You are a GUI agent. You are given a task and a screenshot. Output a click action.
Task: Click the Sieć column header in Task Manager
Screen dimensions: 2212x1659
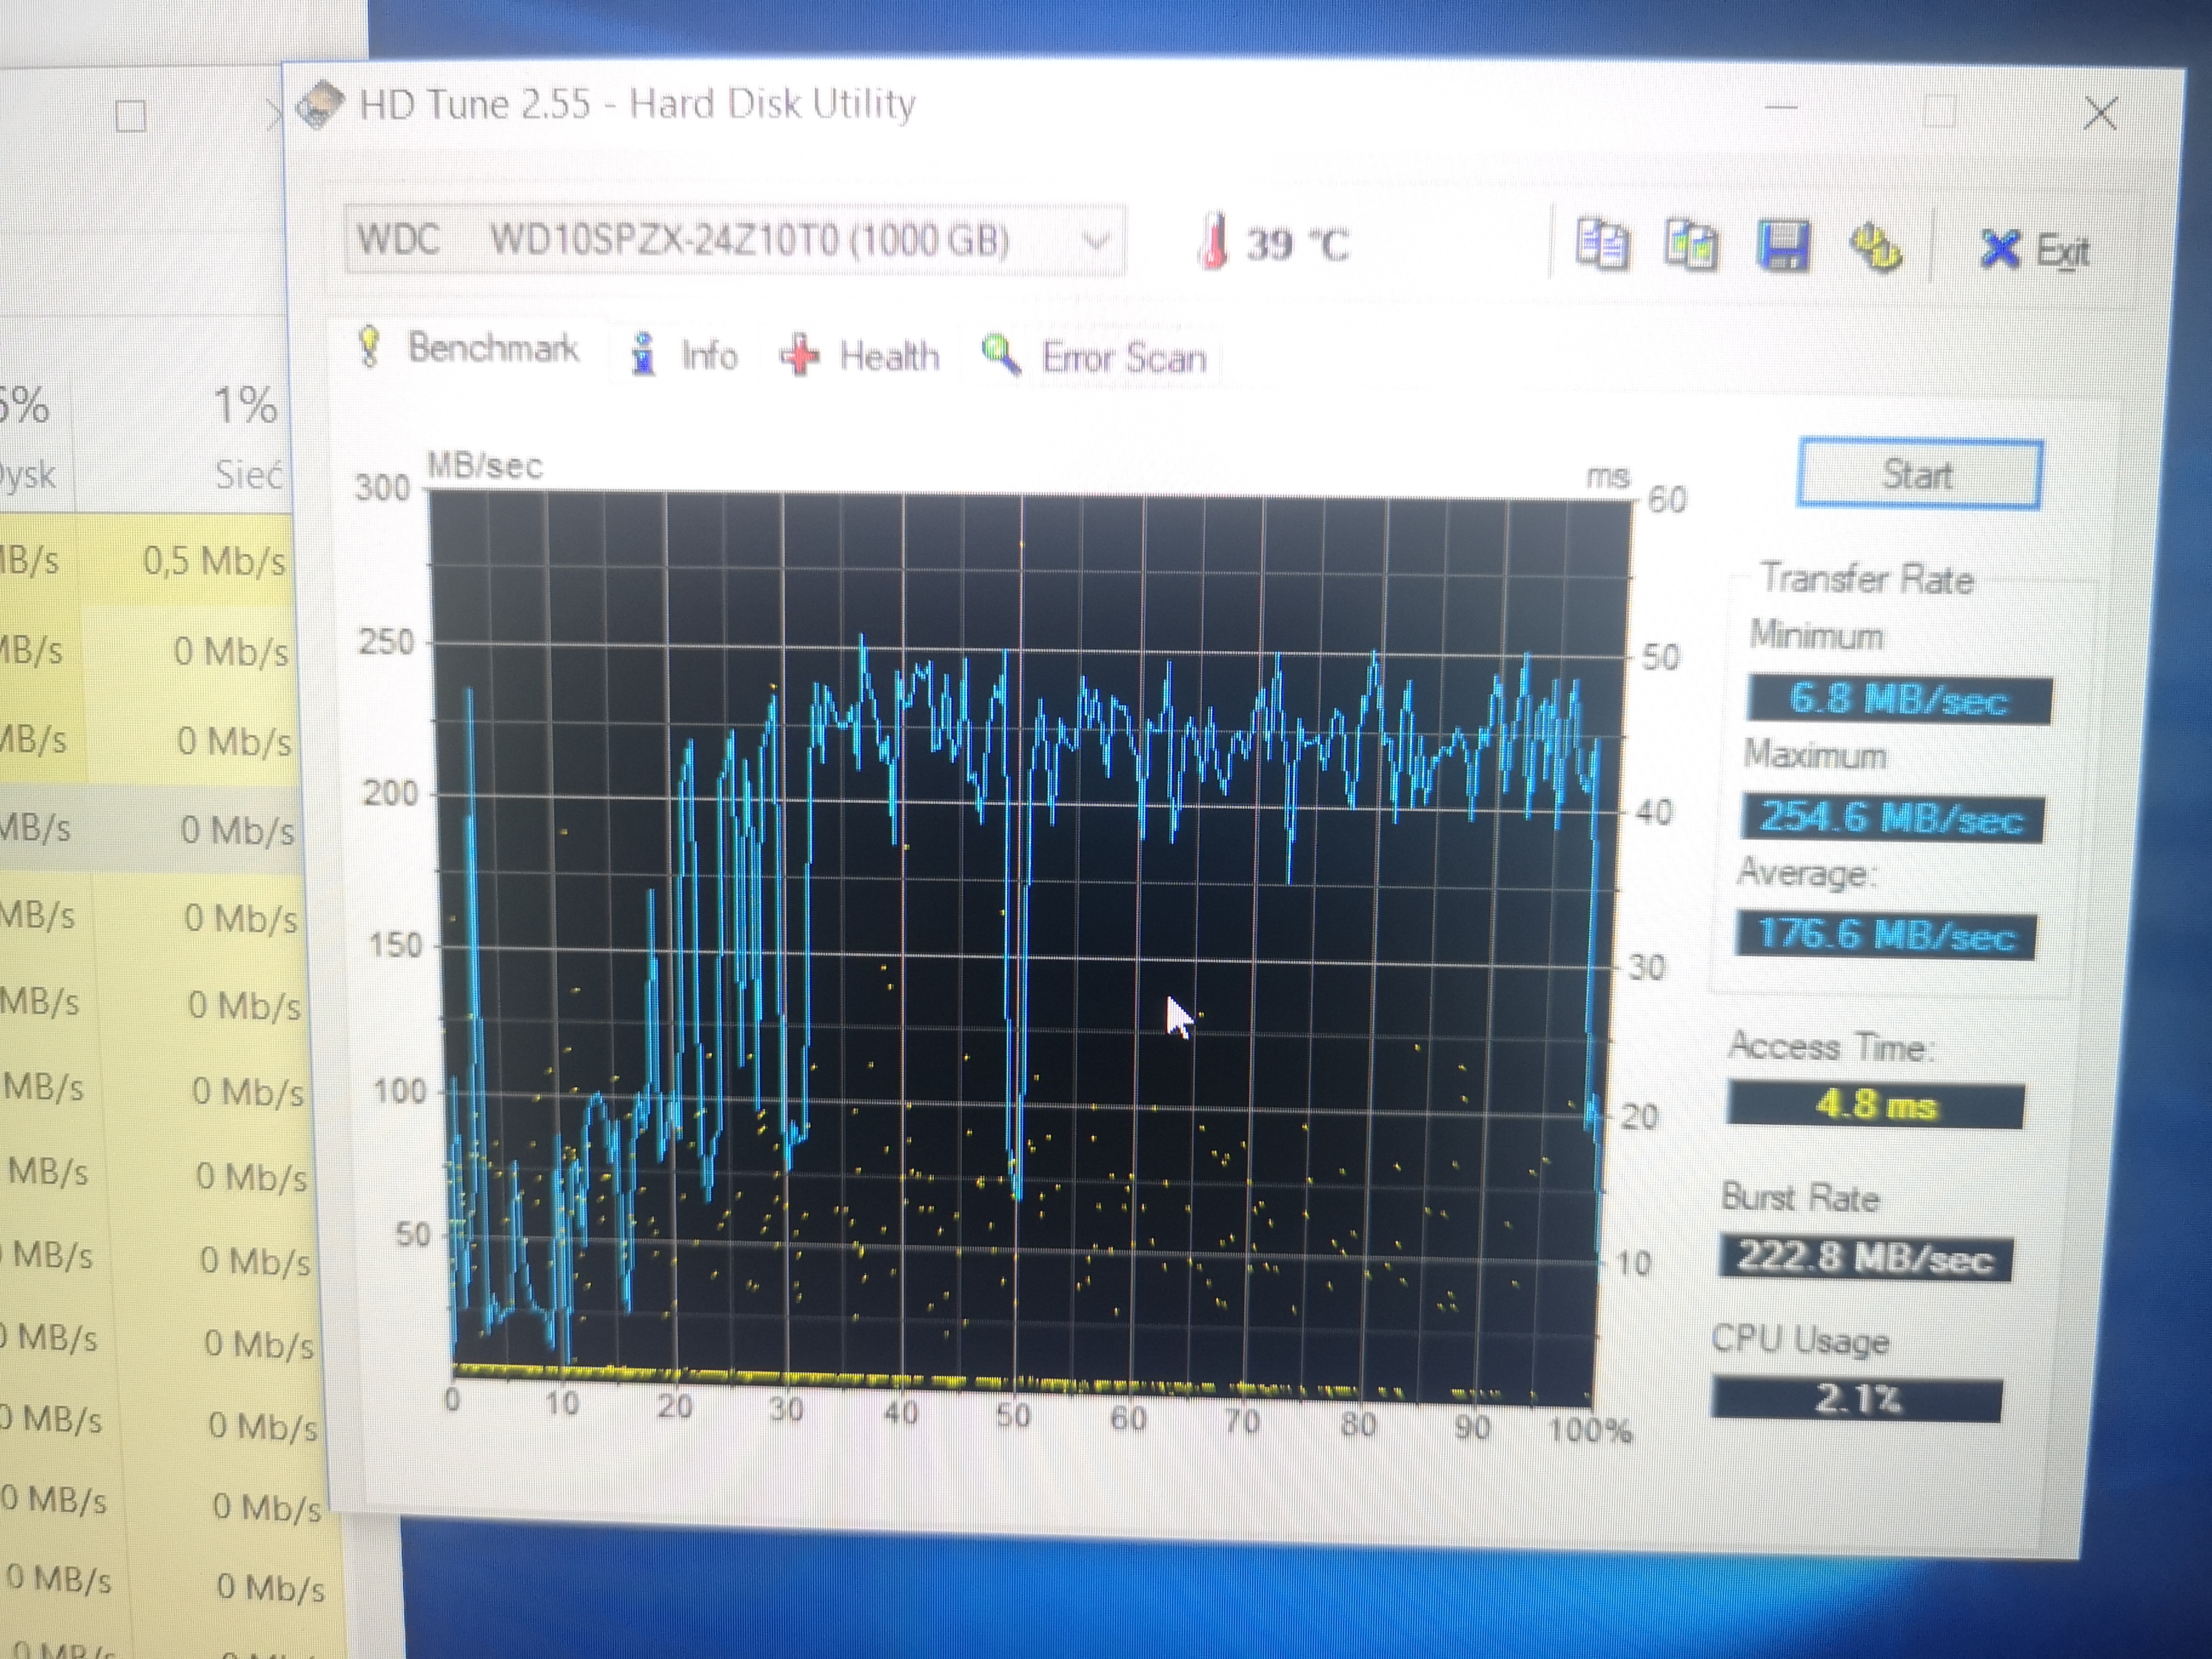249,475
